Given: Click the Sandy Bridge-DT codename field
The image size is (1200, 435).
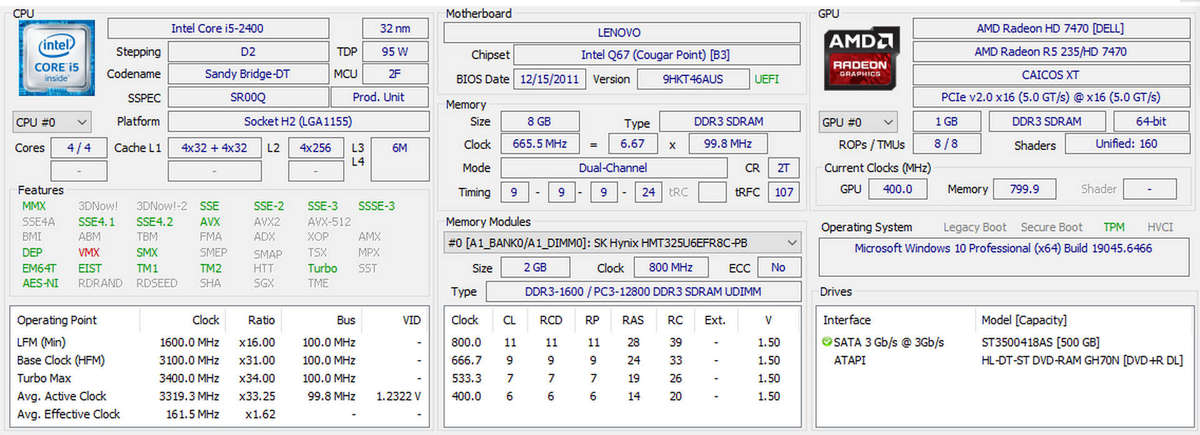Looking at the screenshot, I should pyautogui.click(x=247, y=74).
